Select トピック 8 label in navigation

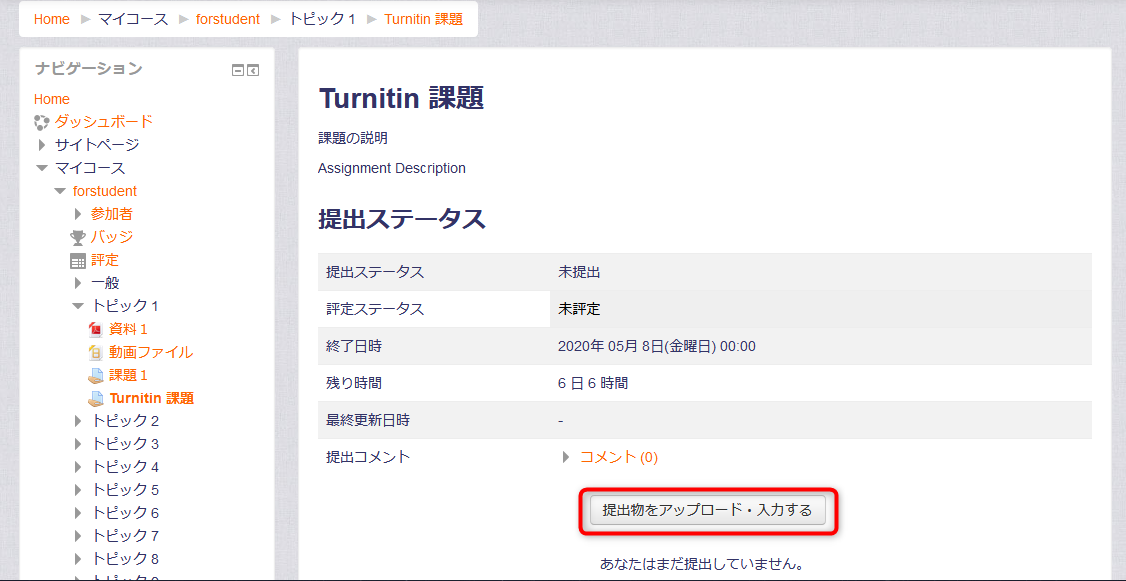(x=125, y=559)
